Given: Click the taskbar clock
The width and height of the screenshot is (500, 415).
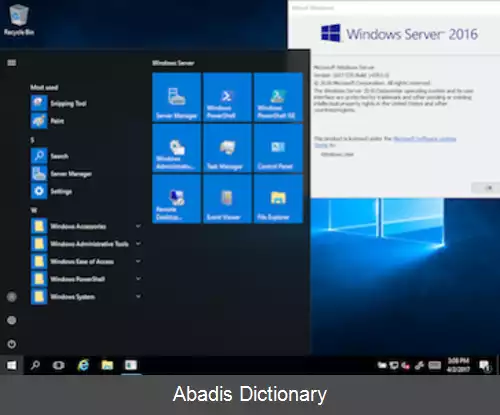Looking at the screenshot, I should pos(458,365).
